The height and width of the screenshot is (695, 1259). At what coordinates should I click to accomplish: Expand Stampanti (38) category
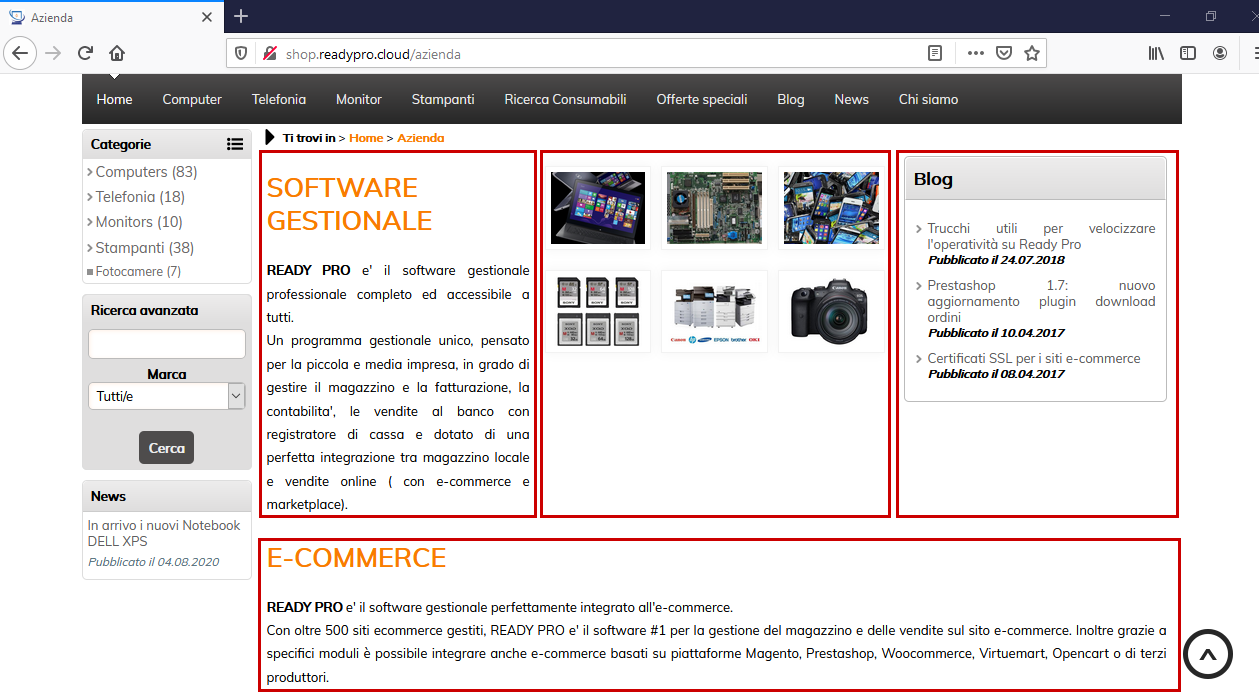click(144, 248)
